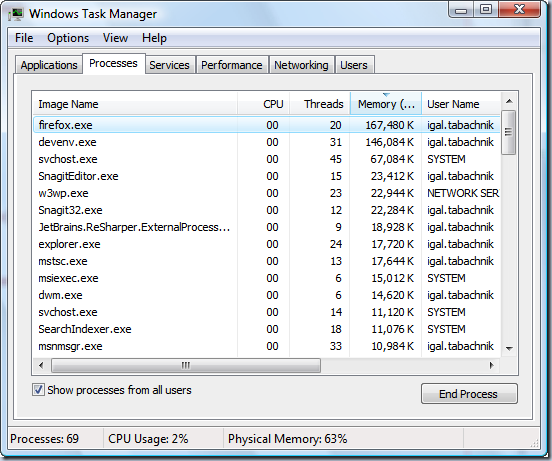The image size is (552, 461).
Task: Click the vertical scrollbar down arrow
Action: pyautogui.click(x=509, y=348)
